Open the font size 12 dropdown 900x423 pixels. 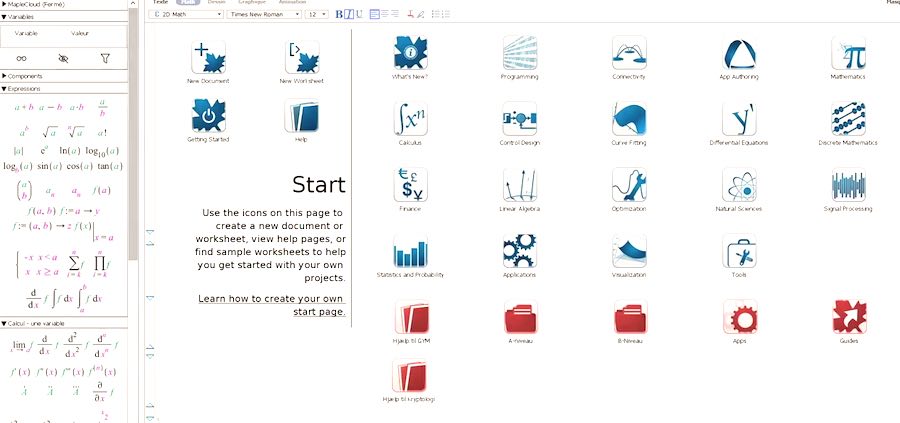317,14
